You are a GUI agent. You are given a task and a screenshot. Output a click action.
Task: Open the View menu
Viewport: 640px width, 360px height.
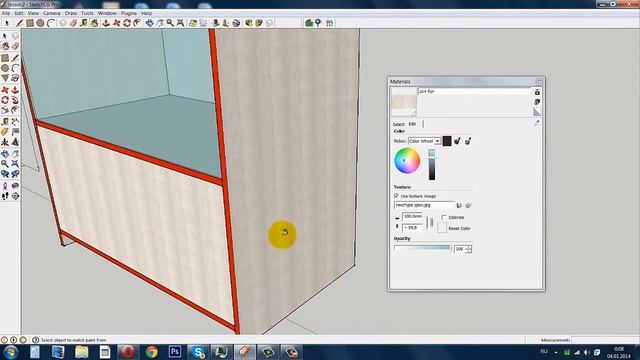pos(33,13)
